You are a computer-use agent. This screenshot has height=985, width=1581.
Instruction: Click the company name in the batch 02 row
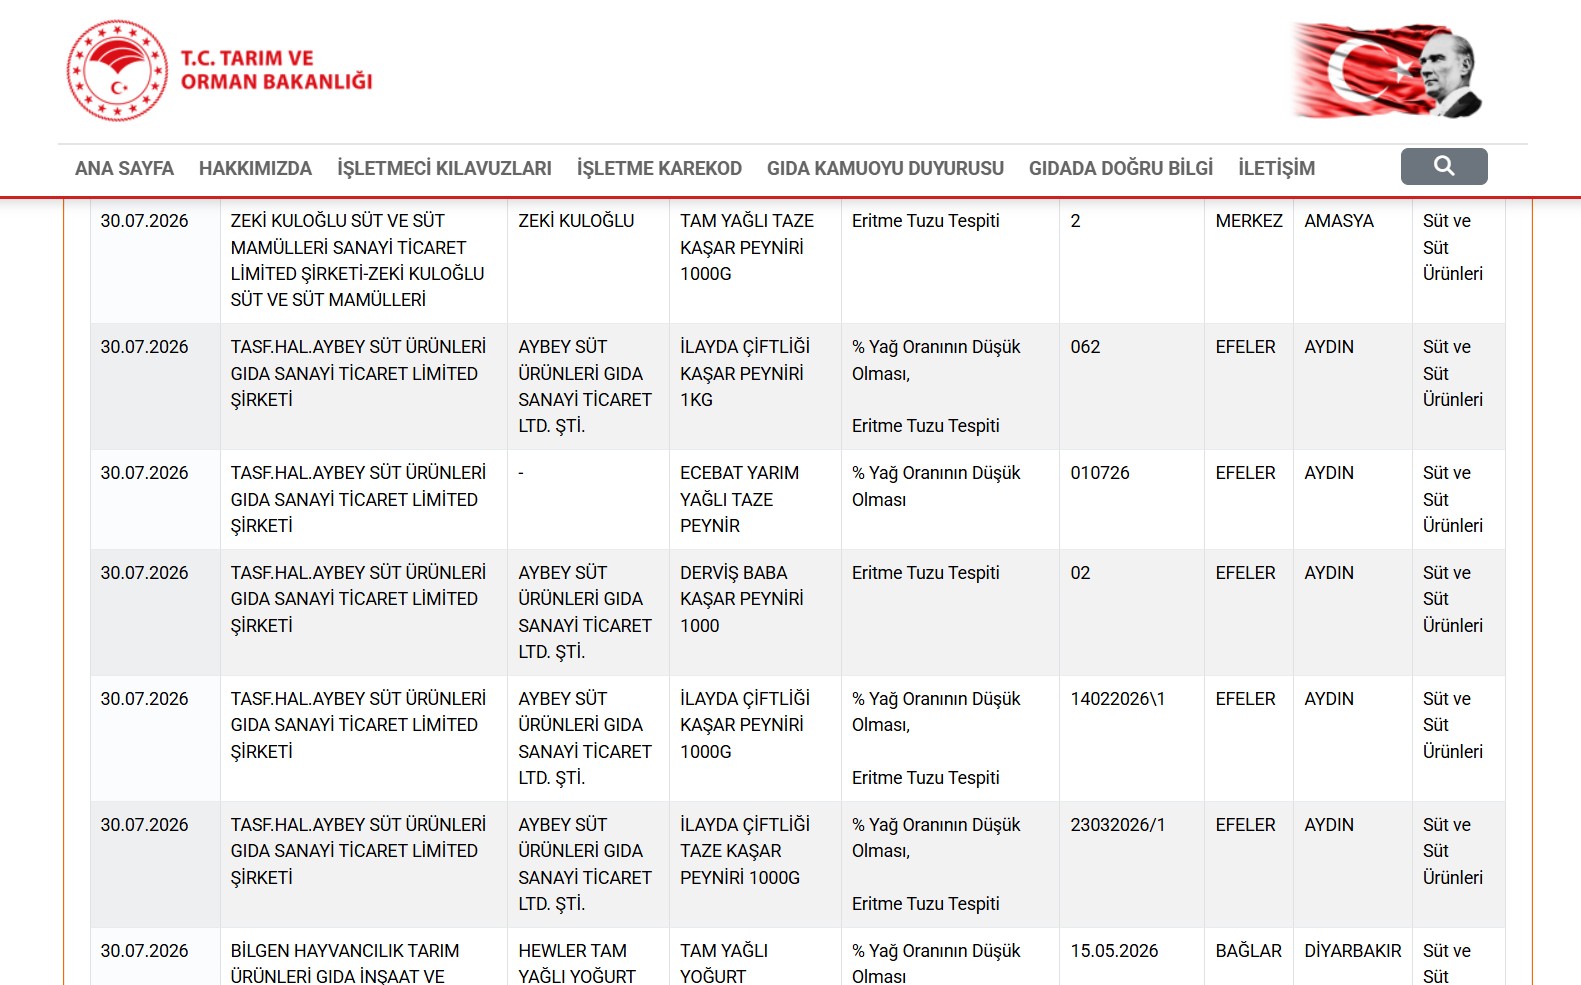pos(358,599)
